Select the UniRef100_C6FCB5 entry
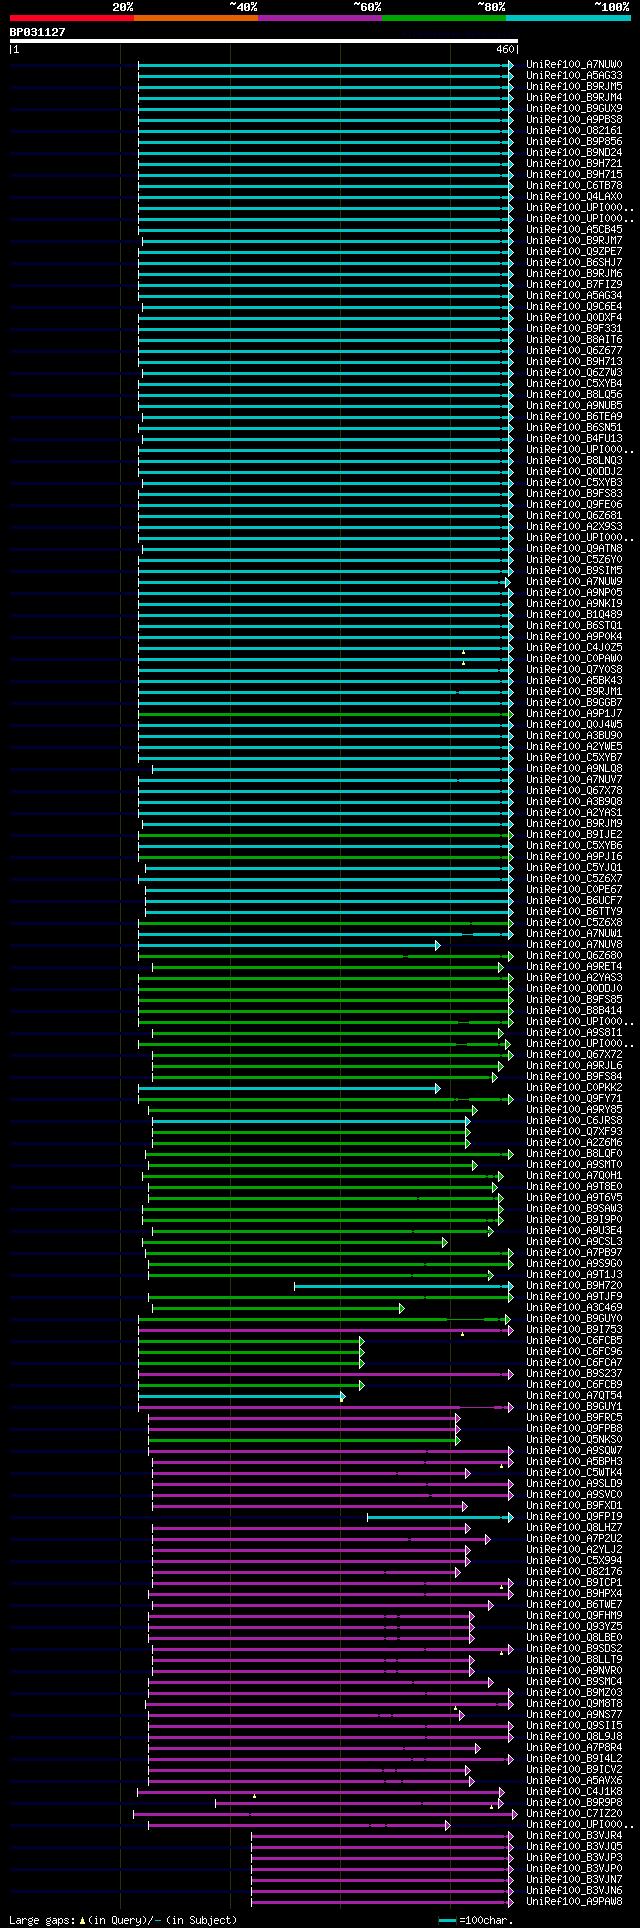This screenshot has width=640, height=1928. pyautogui.click(x=574, y=1340)
